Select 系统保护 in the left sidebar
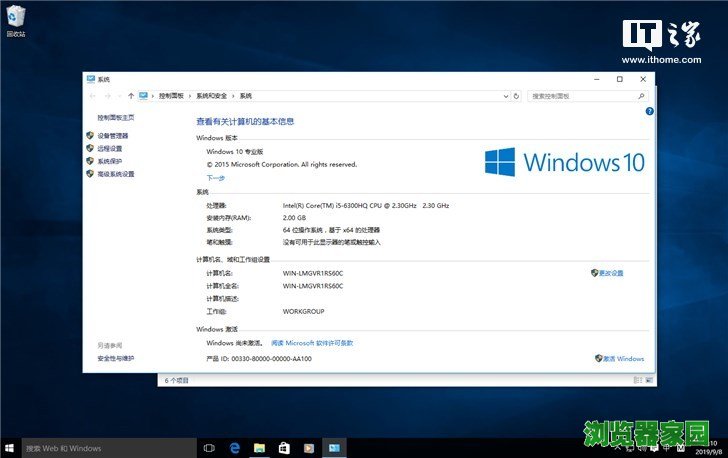The height and width of the screenshot is (458, 728). [109, 161]
